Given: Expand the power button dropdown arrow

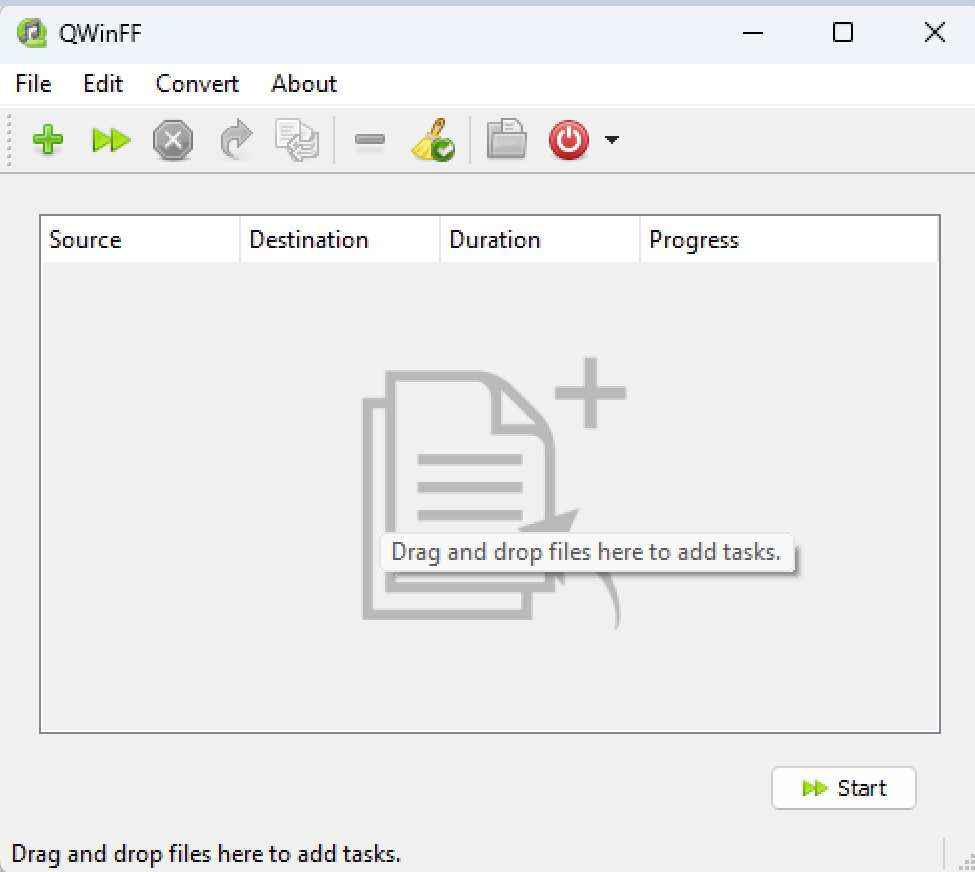Looking at the screenshot, I should (x=611, y=140).
